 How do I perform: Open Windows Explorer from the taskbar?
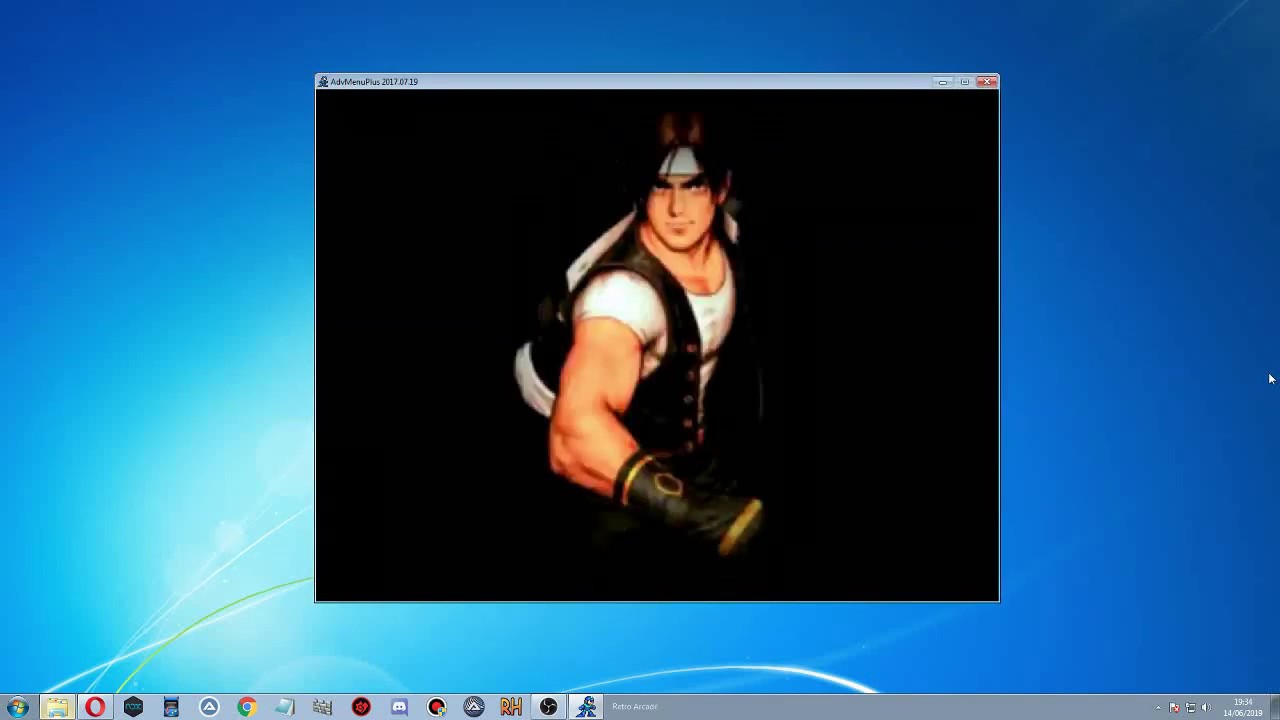click(57, 707)
